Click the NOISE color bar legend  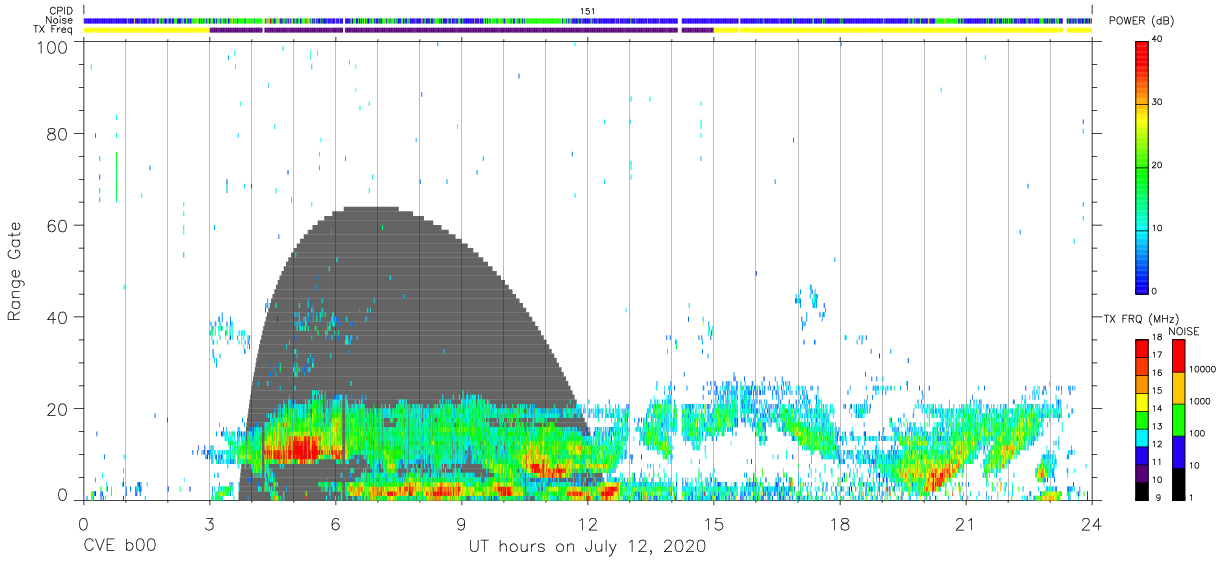(1179, 420)
